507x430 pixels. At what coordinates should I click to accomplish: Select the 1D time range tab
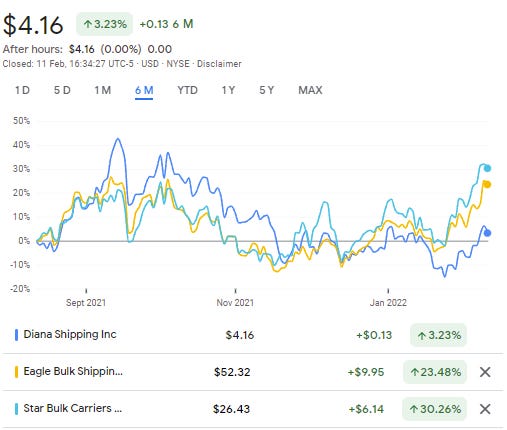(x=22, y=90)
